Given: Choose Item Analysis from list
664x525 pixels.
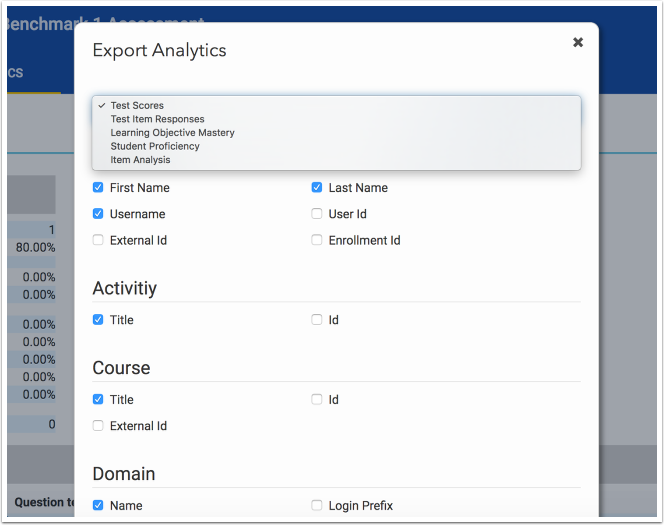Looking at the screenshot, I should [x=140, y=160].
